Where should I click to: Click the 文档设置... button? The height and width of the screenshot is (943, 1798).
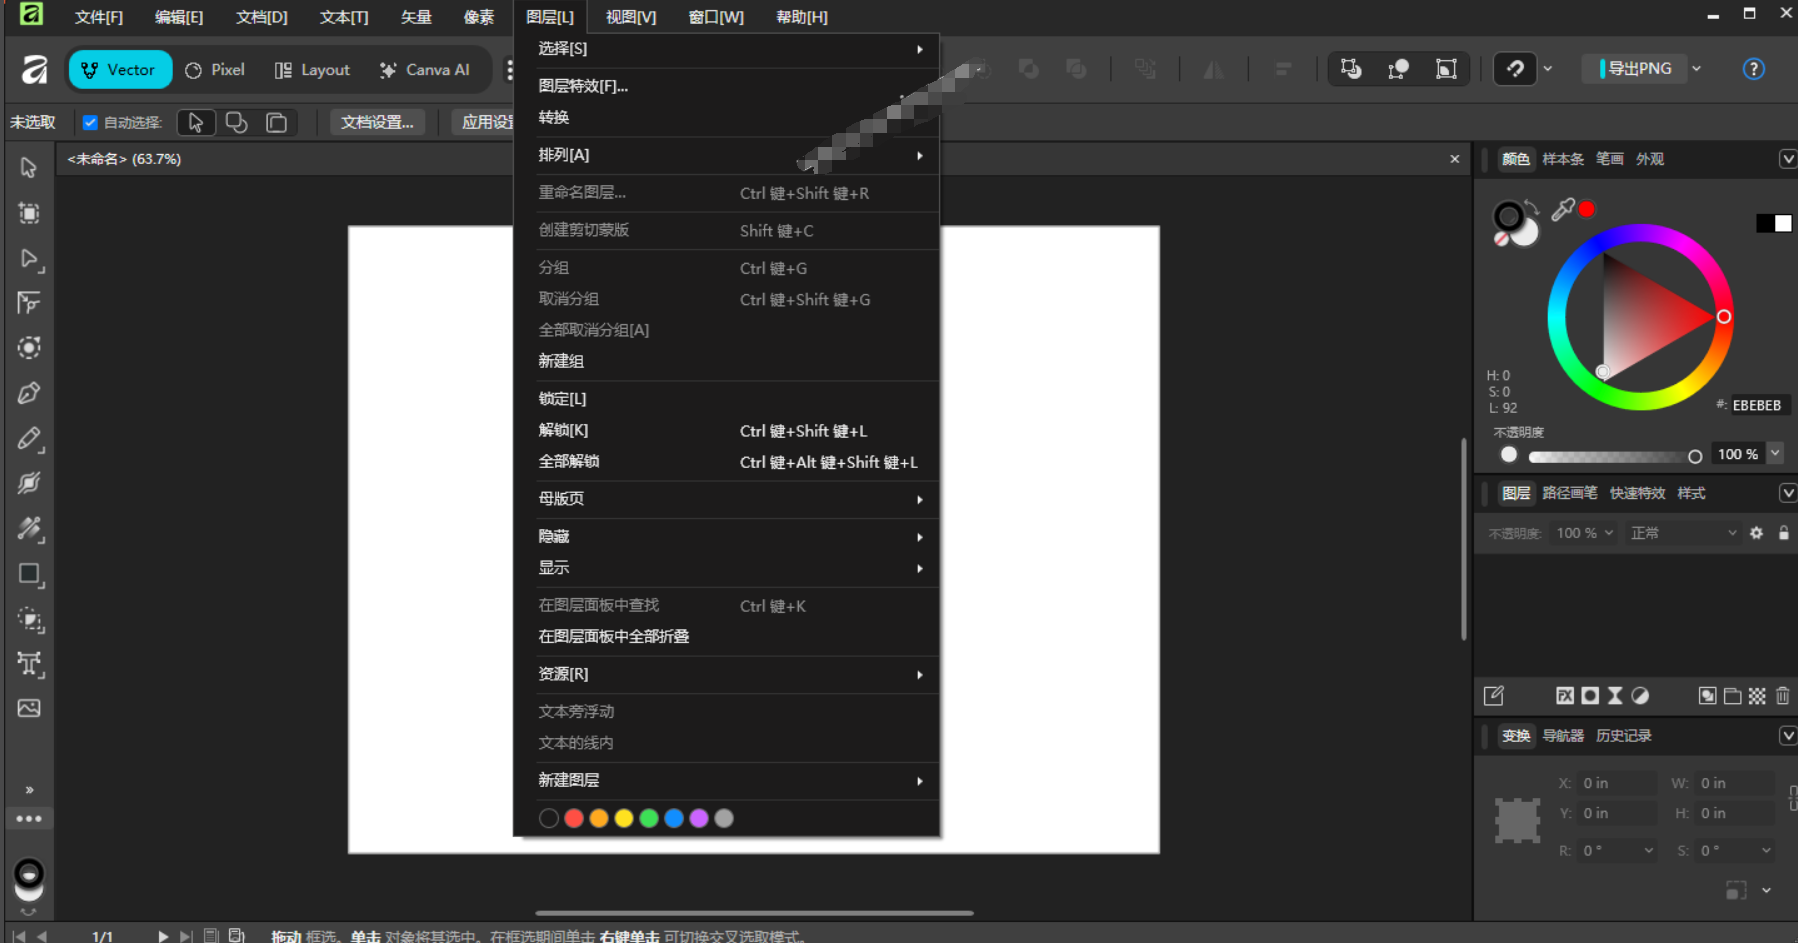click(x=377, y=123)
